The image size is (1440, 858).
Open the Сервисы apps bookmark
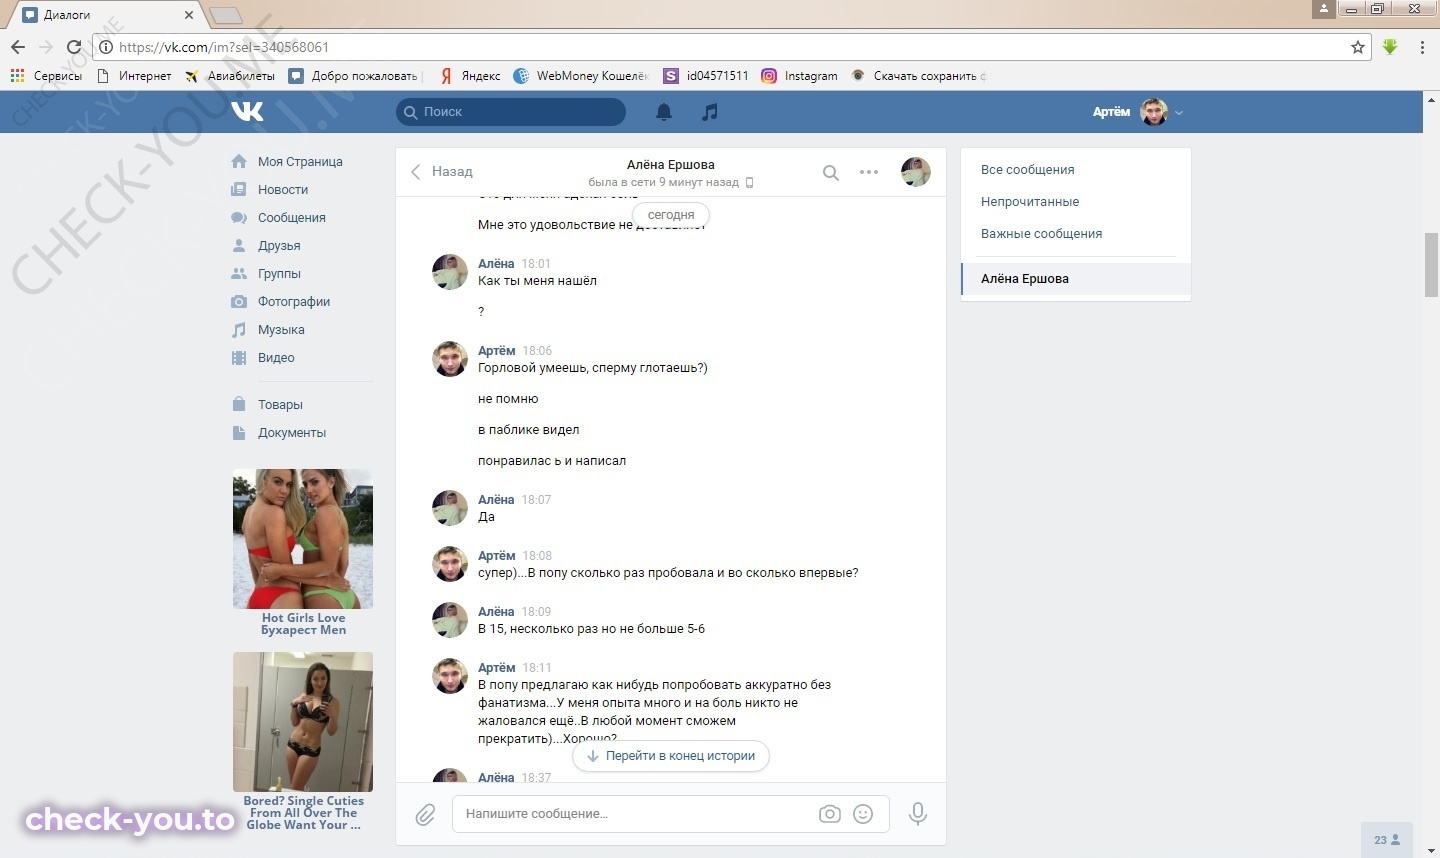point(46,75)
